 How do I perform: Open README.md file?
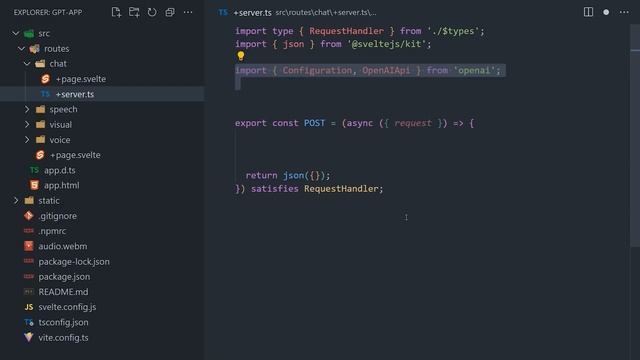[x=63, y=292]
